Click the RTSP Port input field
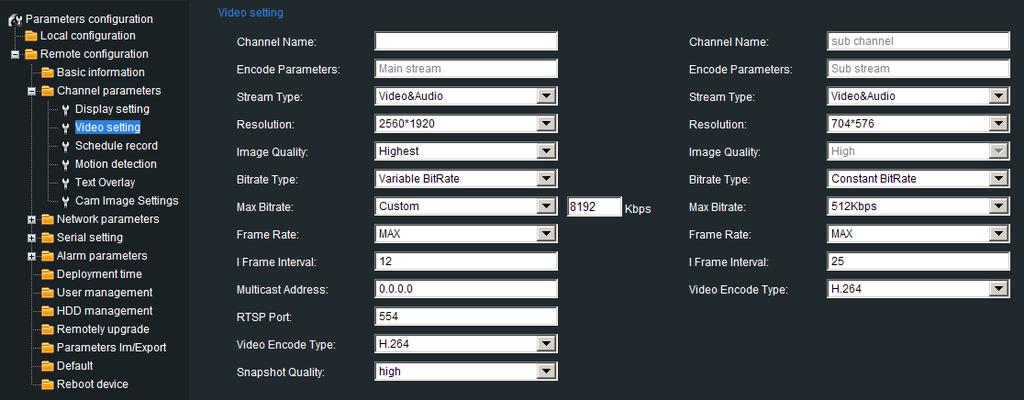 pyautogui.click(x=466, y=316)
